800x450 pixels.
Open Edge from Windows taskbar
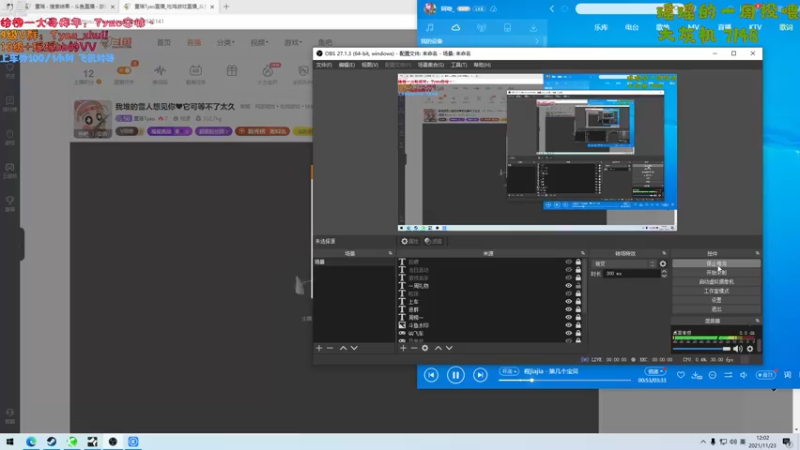click(x=31, y=442)
